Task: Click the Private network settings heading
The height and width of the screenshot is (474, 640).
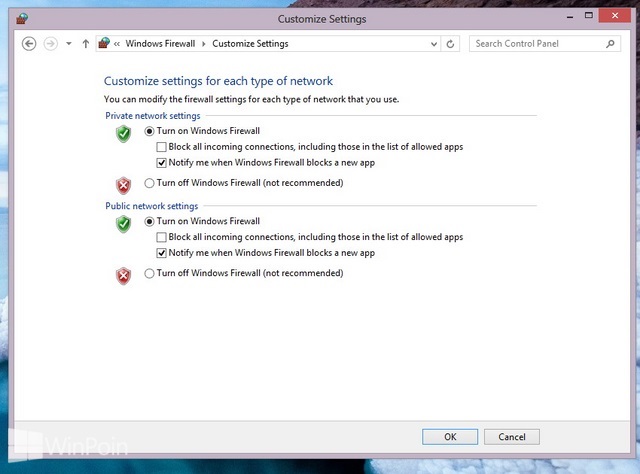Action: (153, 116)
